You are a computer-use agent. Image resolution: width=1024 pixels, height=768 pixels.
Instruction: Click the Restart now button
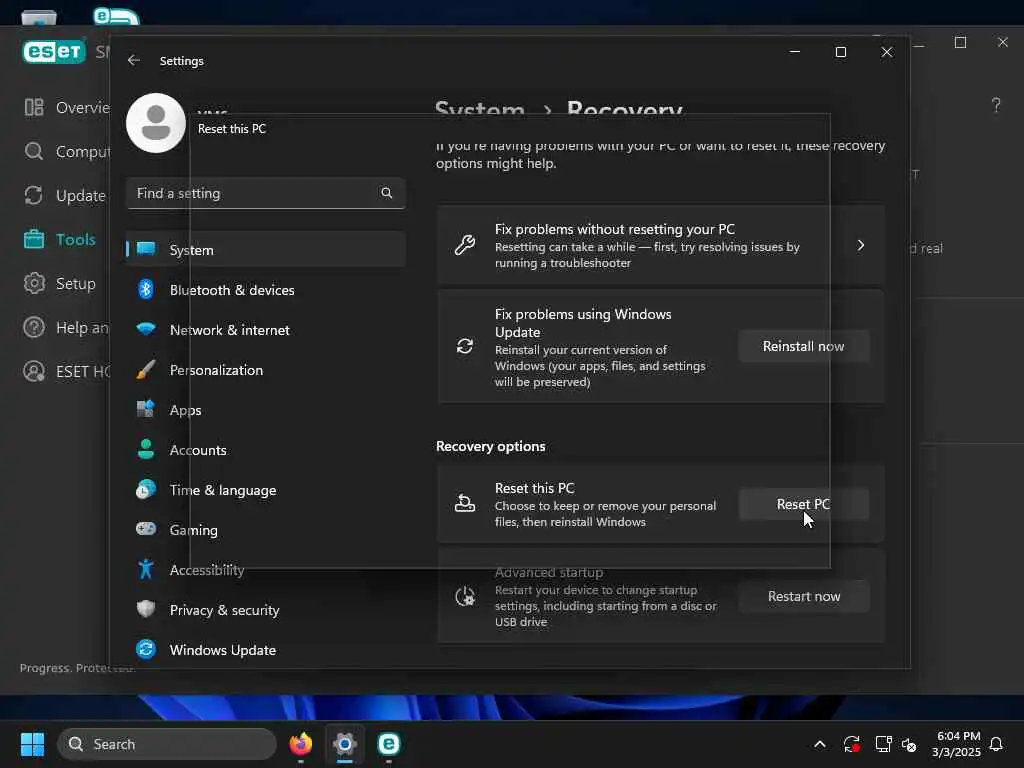[804, 596]
